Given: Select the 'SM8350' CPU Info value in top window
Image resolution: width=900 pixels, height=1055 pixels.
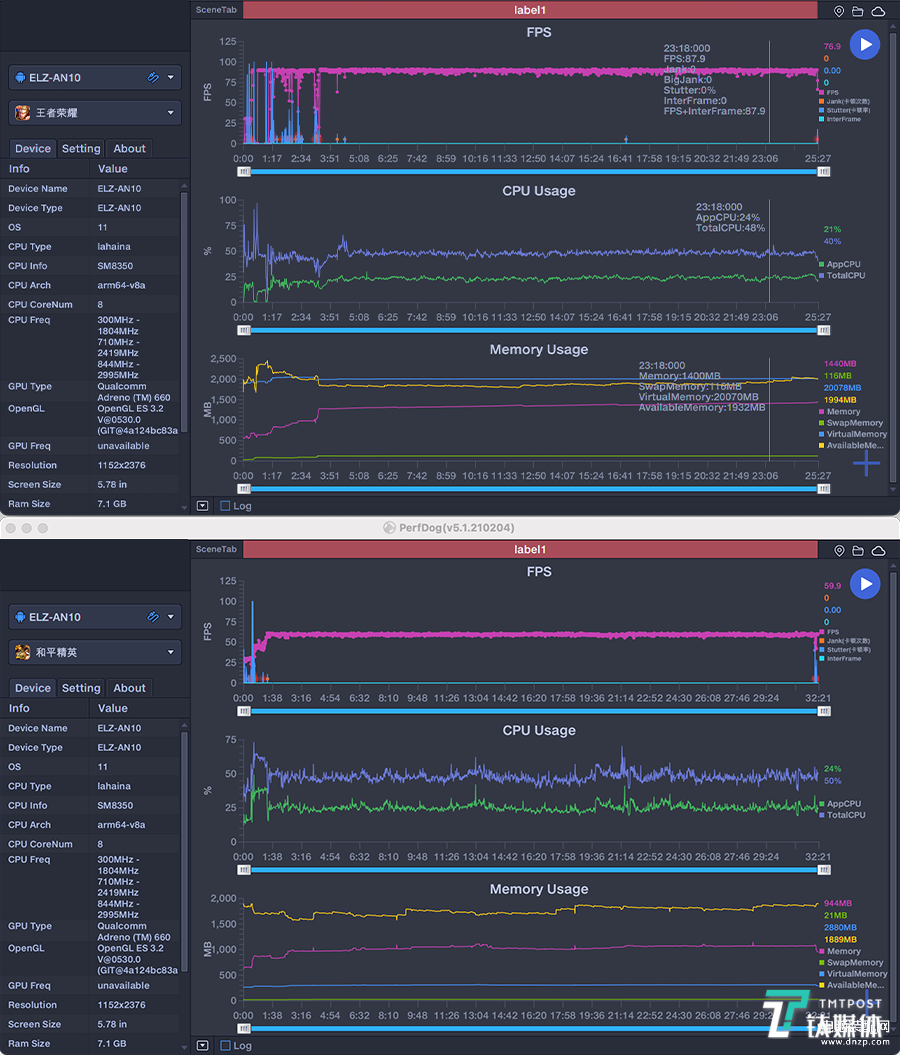Looking at the screenshot, I should tap(115, 266).
